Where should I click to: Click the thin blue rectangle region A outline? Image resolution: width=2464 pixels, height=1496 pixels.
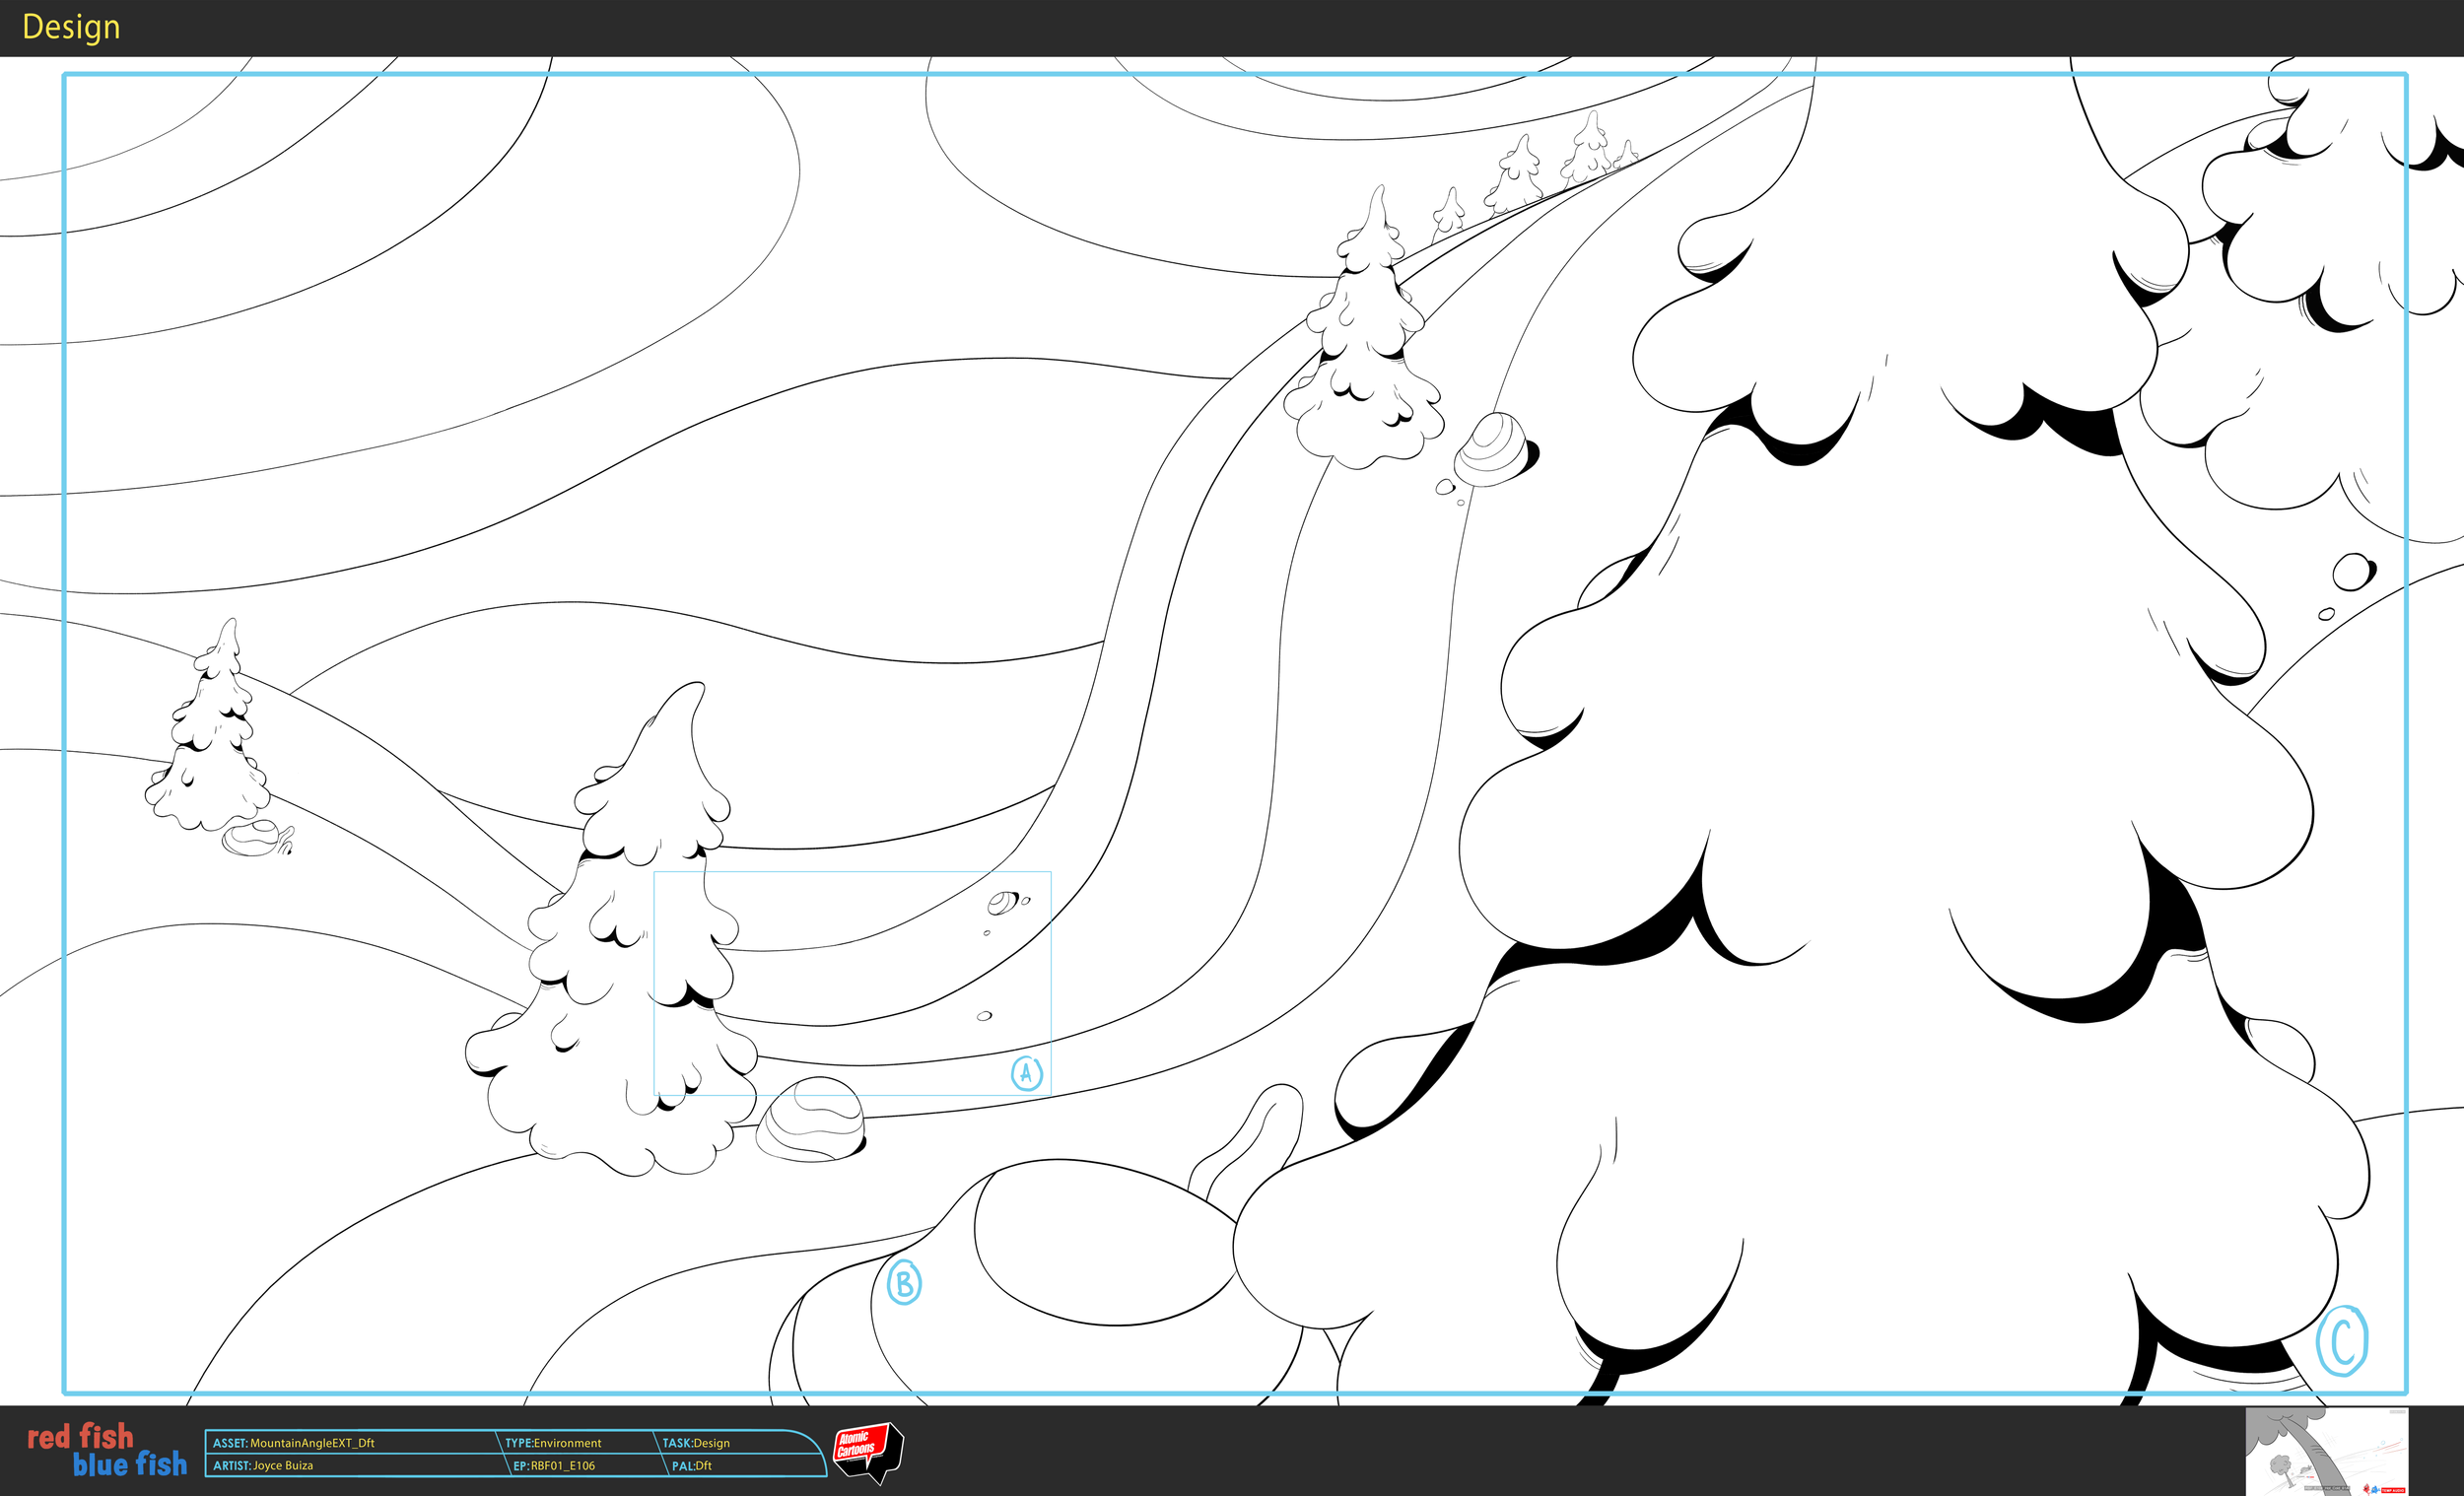point(852,872)
